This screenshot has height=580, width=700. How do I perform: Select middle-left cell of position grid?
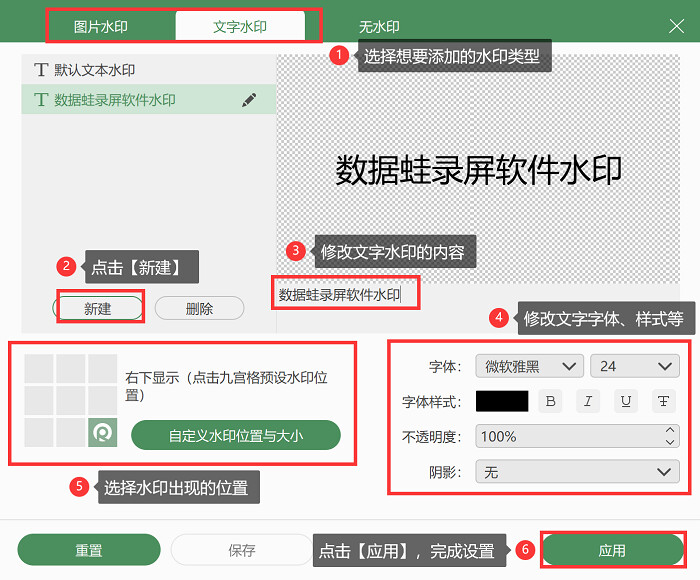pos(39,401)
